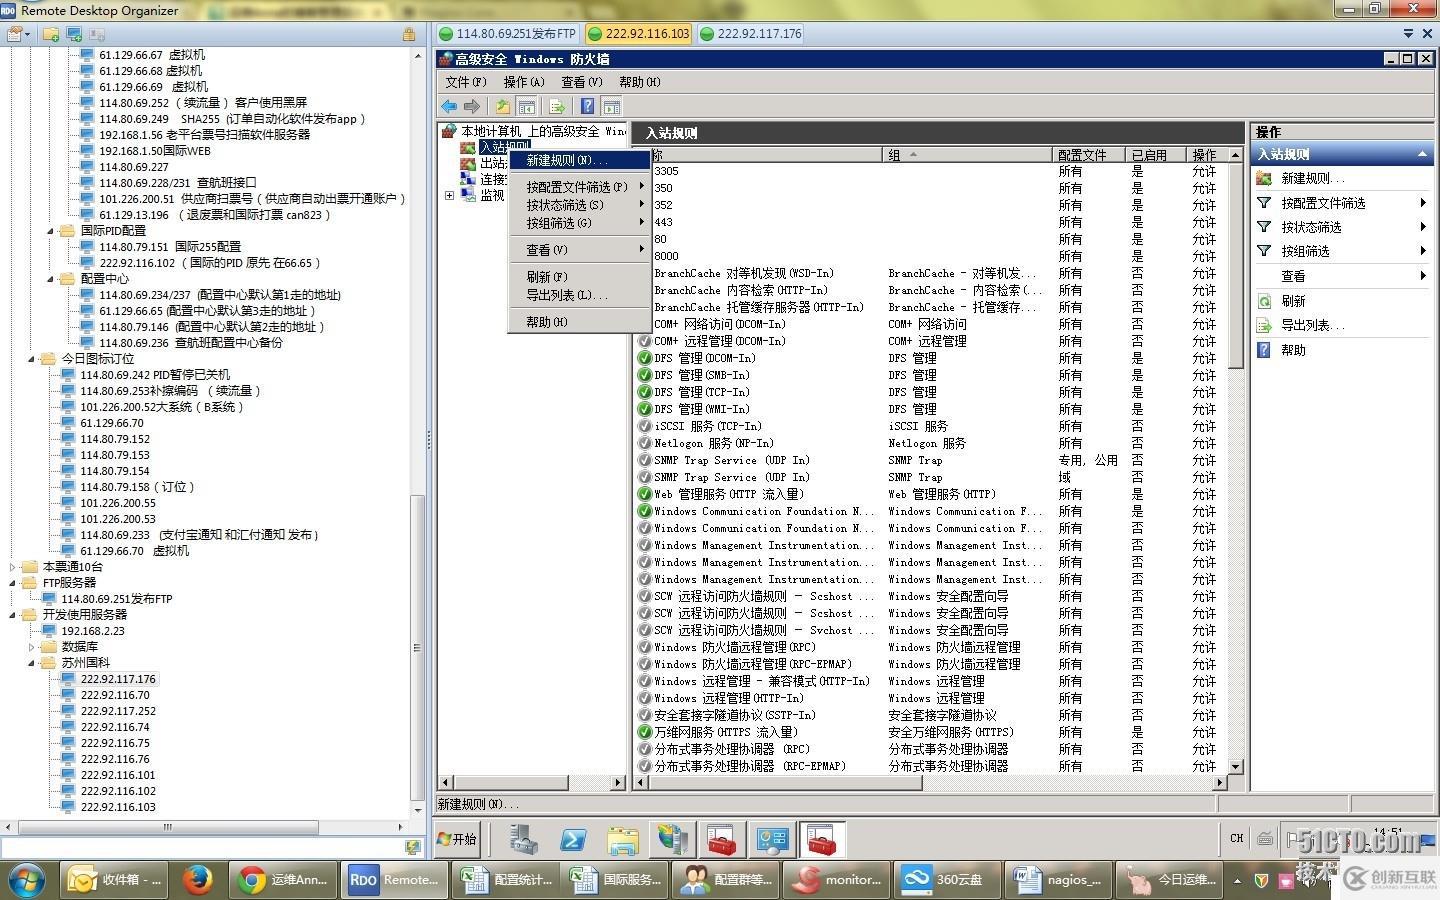
Task: Collapse the 今日图标订位 folder
Action: coord(32,359)
